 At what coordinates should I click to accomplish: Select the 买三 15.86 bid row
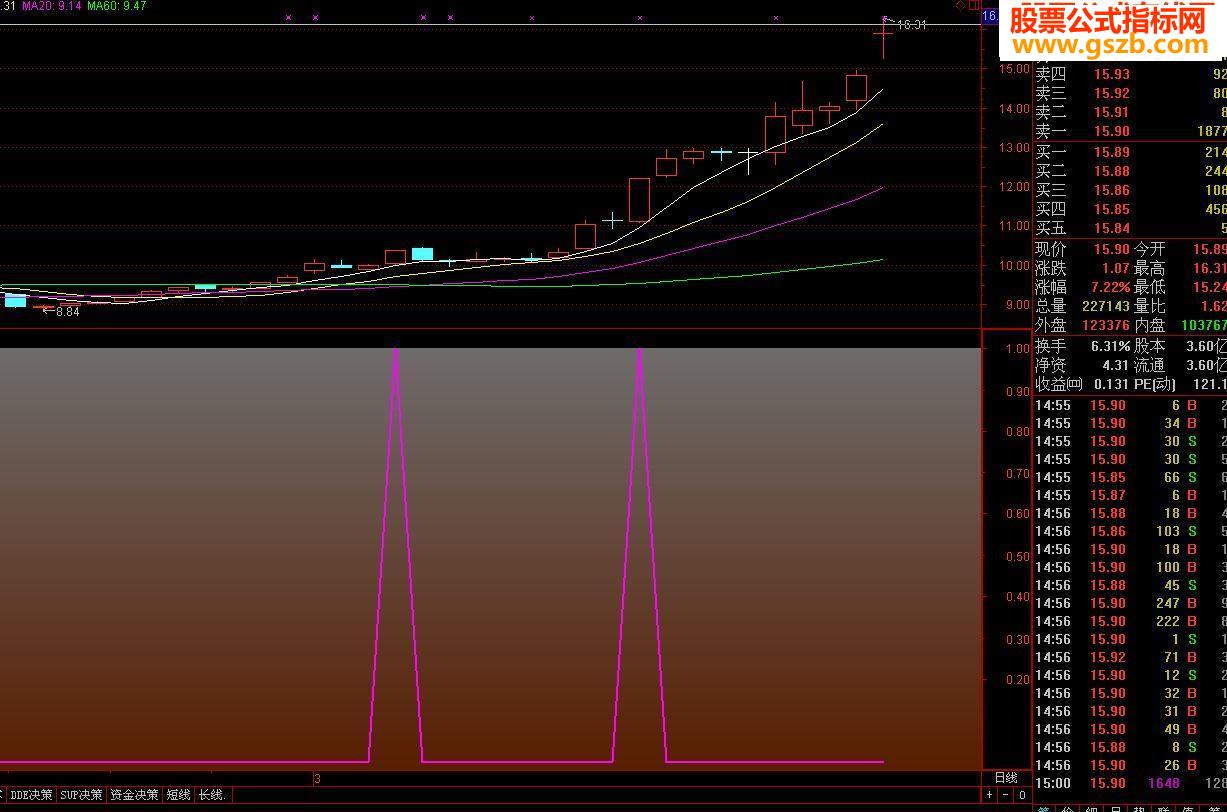point(1130,190)
